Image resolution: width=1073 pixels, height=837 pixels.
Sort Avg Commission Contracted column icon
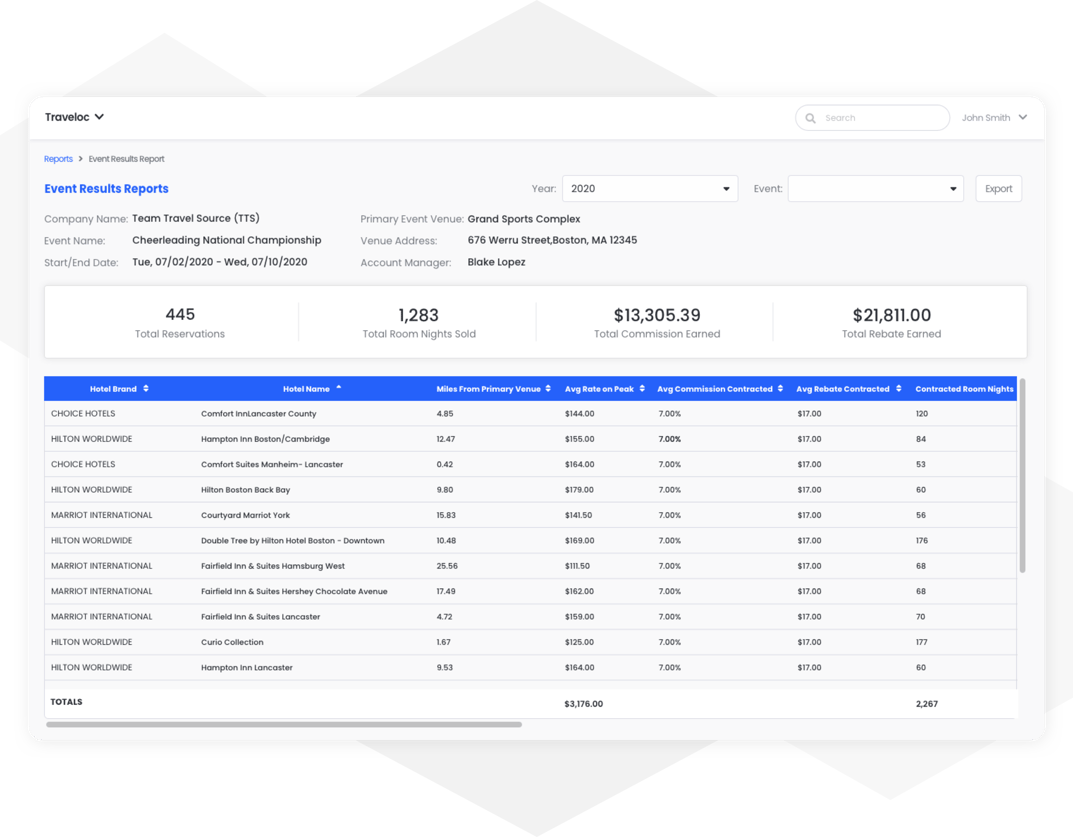780,389
